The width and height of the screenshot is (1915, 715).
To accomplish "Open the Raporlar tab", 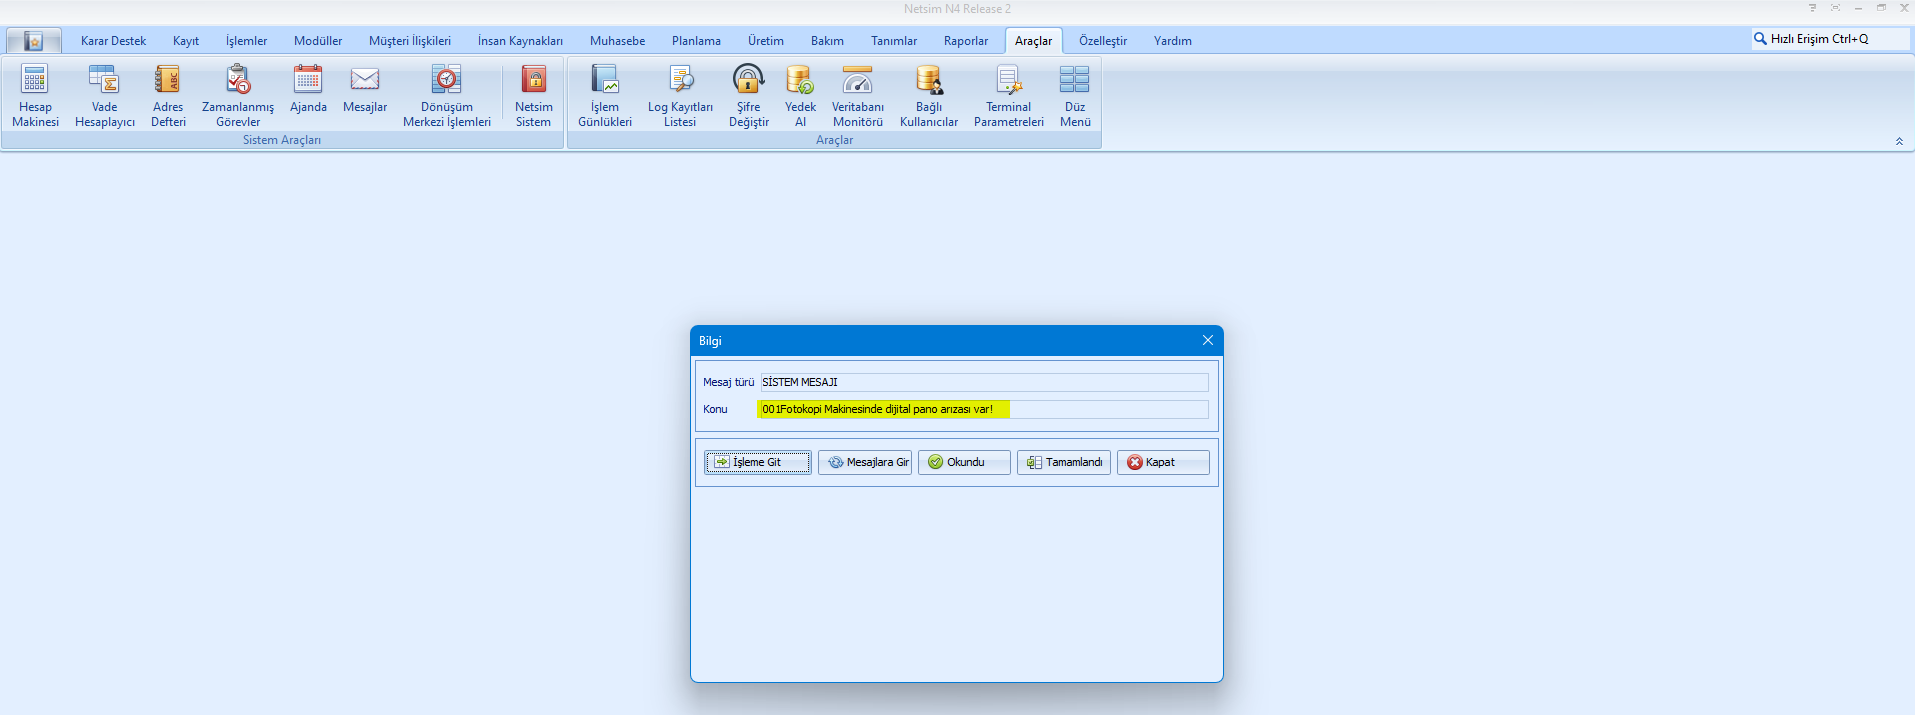I will 966,41.
